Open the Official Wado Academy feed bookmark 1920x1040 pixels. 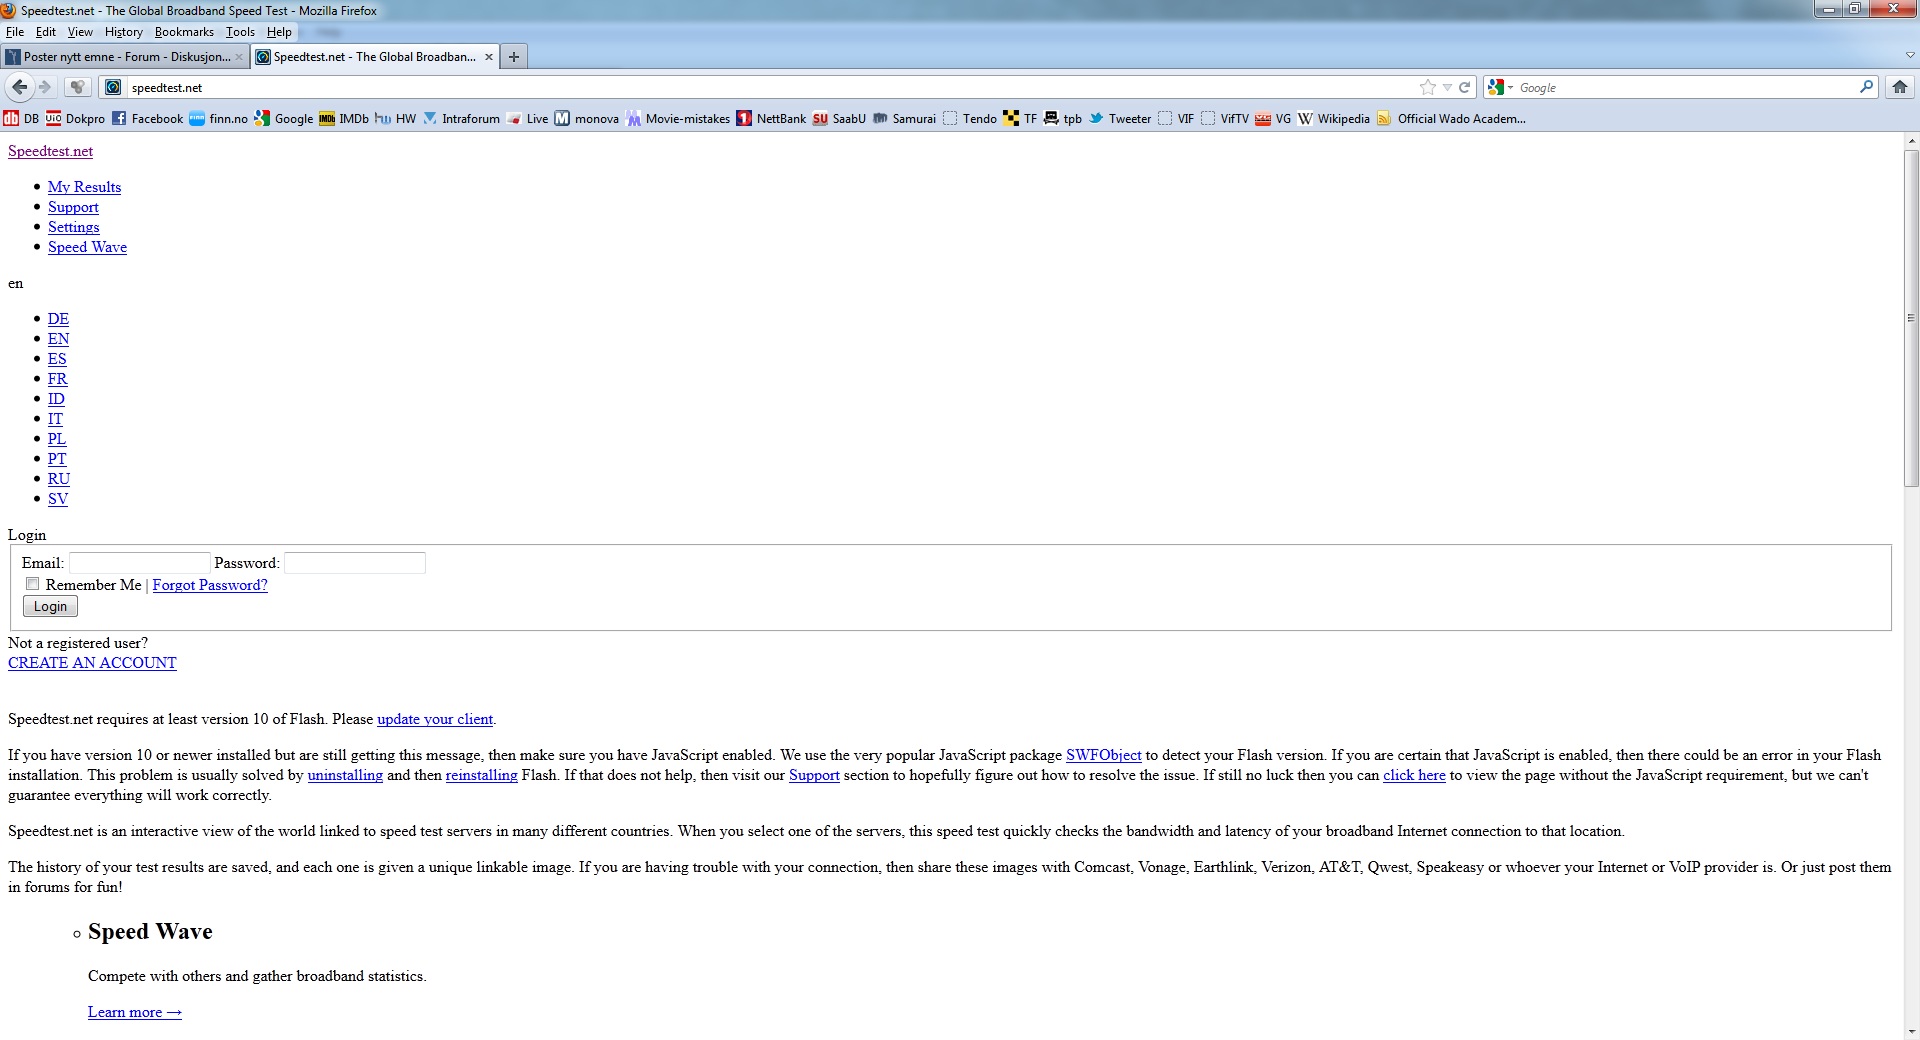(x=1451, y=118)
